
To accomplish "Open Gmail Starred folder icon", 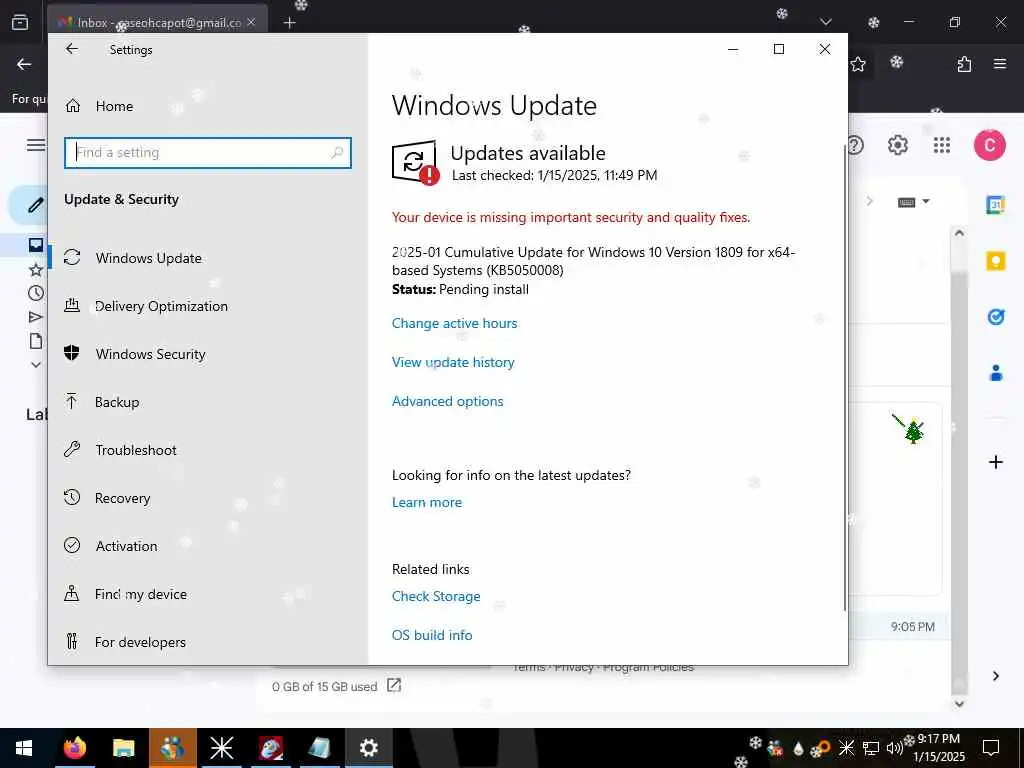I will (x=36, y=269).
